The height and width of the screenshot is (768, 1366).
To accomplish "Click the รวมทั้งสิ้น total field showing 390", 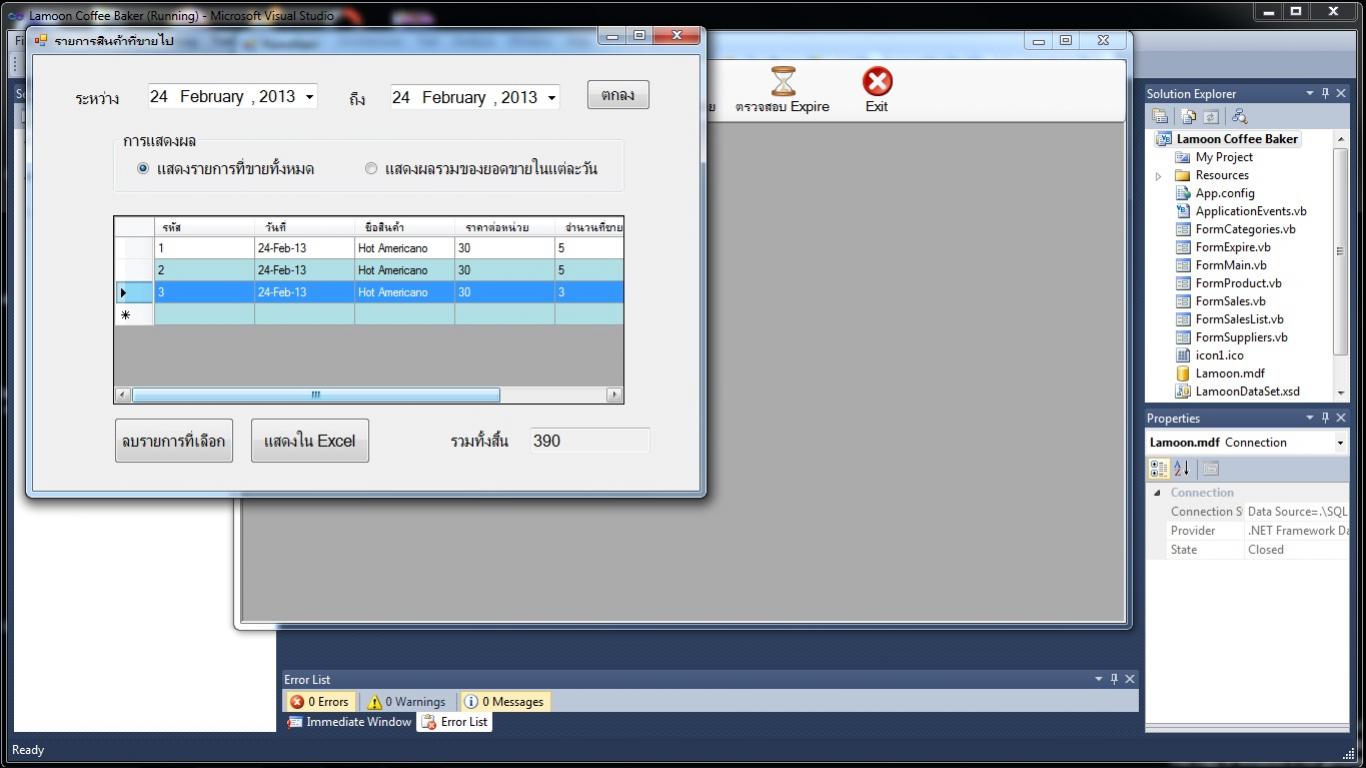I will tap(590, 441).
